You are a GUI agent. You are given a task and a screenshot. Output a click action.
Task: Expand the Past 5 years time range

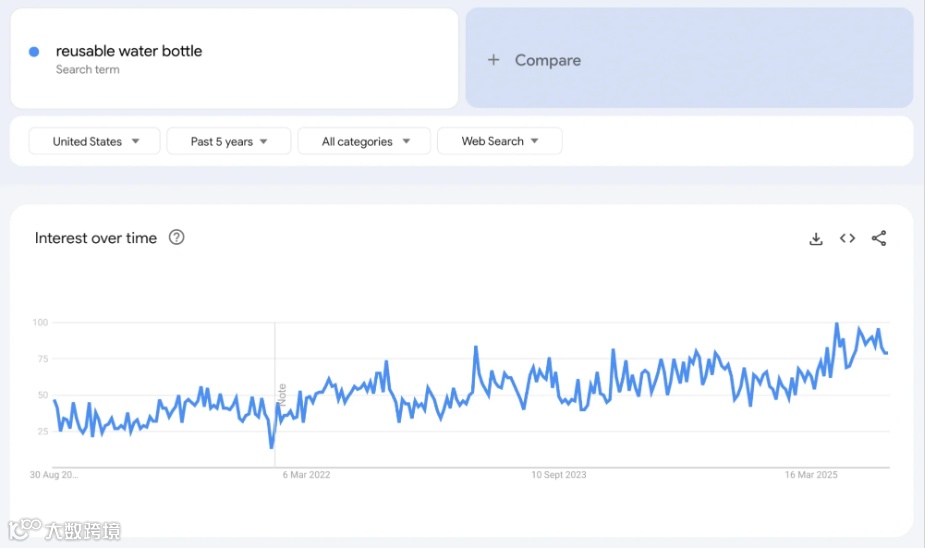[229, 142]
